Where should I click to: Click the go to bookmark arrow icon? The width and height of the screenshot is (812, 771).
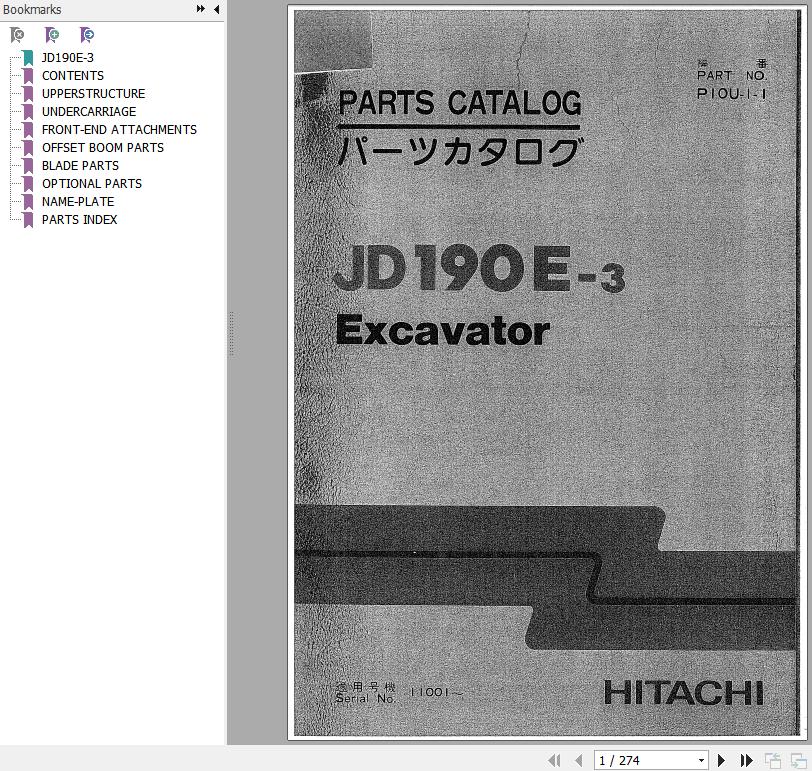87,35
